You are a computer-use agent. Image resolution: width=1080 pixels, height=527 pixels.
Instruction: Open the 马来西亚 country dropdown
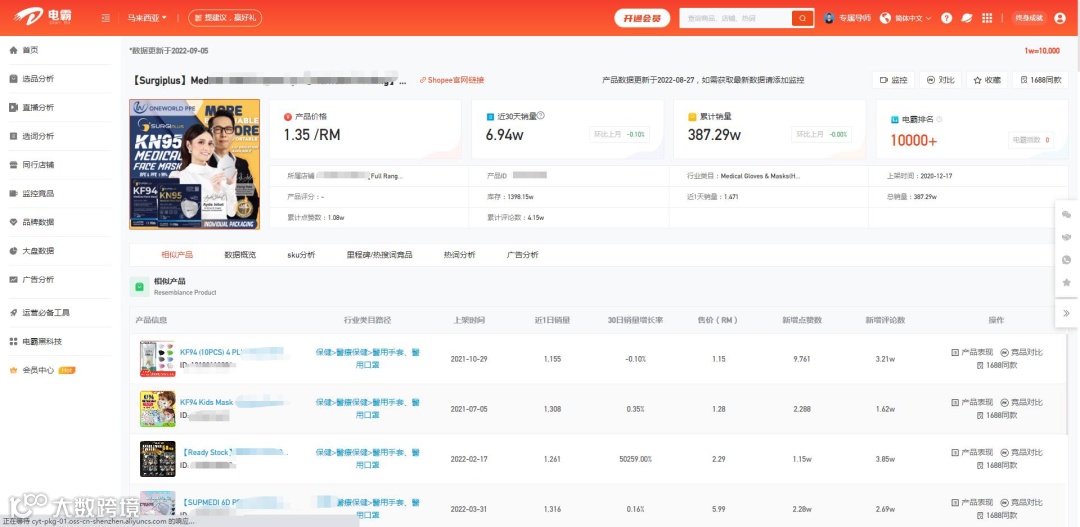point(147,18)
